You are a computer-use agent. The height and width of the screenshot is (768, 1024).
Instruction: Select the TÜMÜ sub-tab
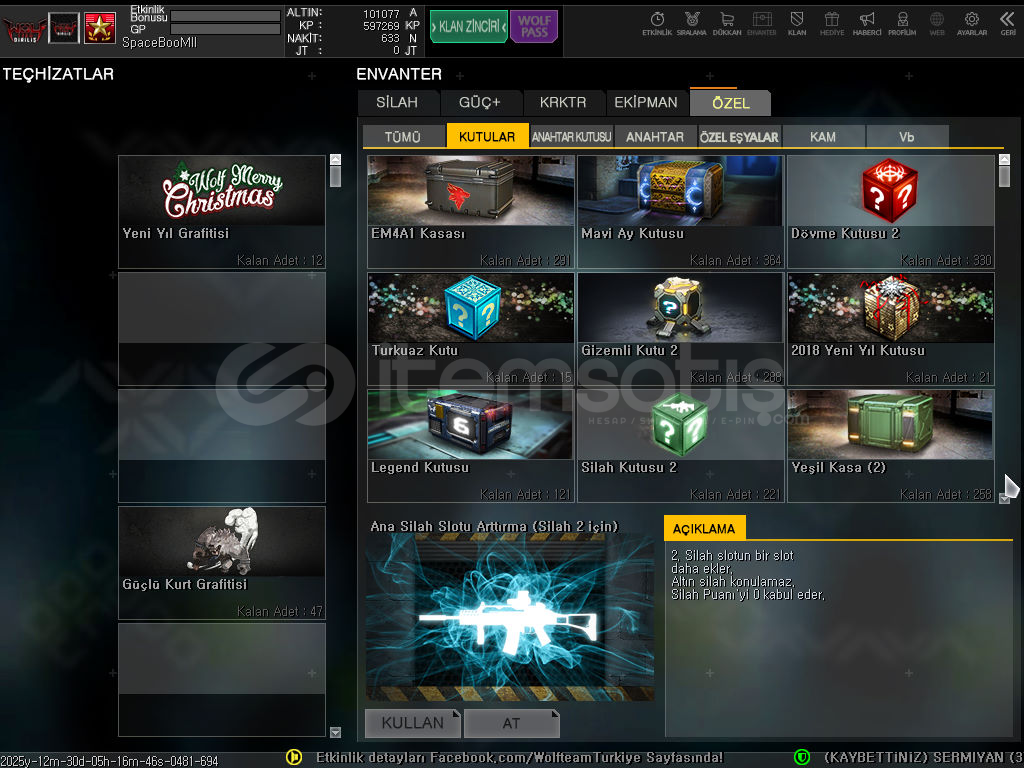point(403,136)
